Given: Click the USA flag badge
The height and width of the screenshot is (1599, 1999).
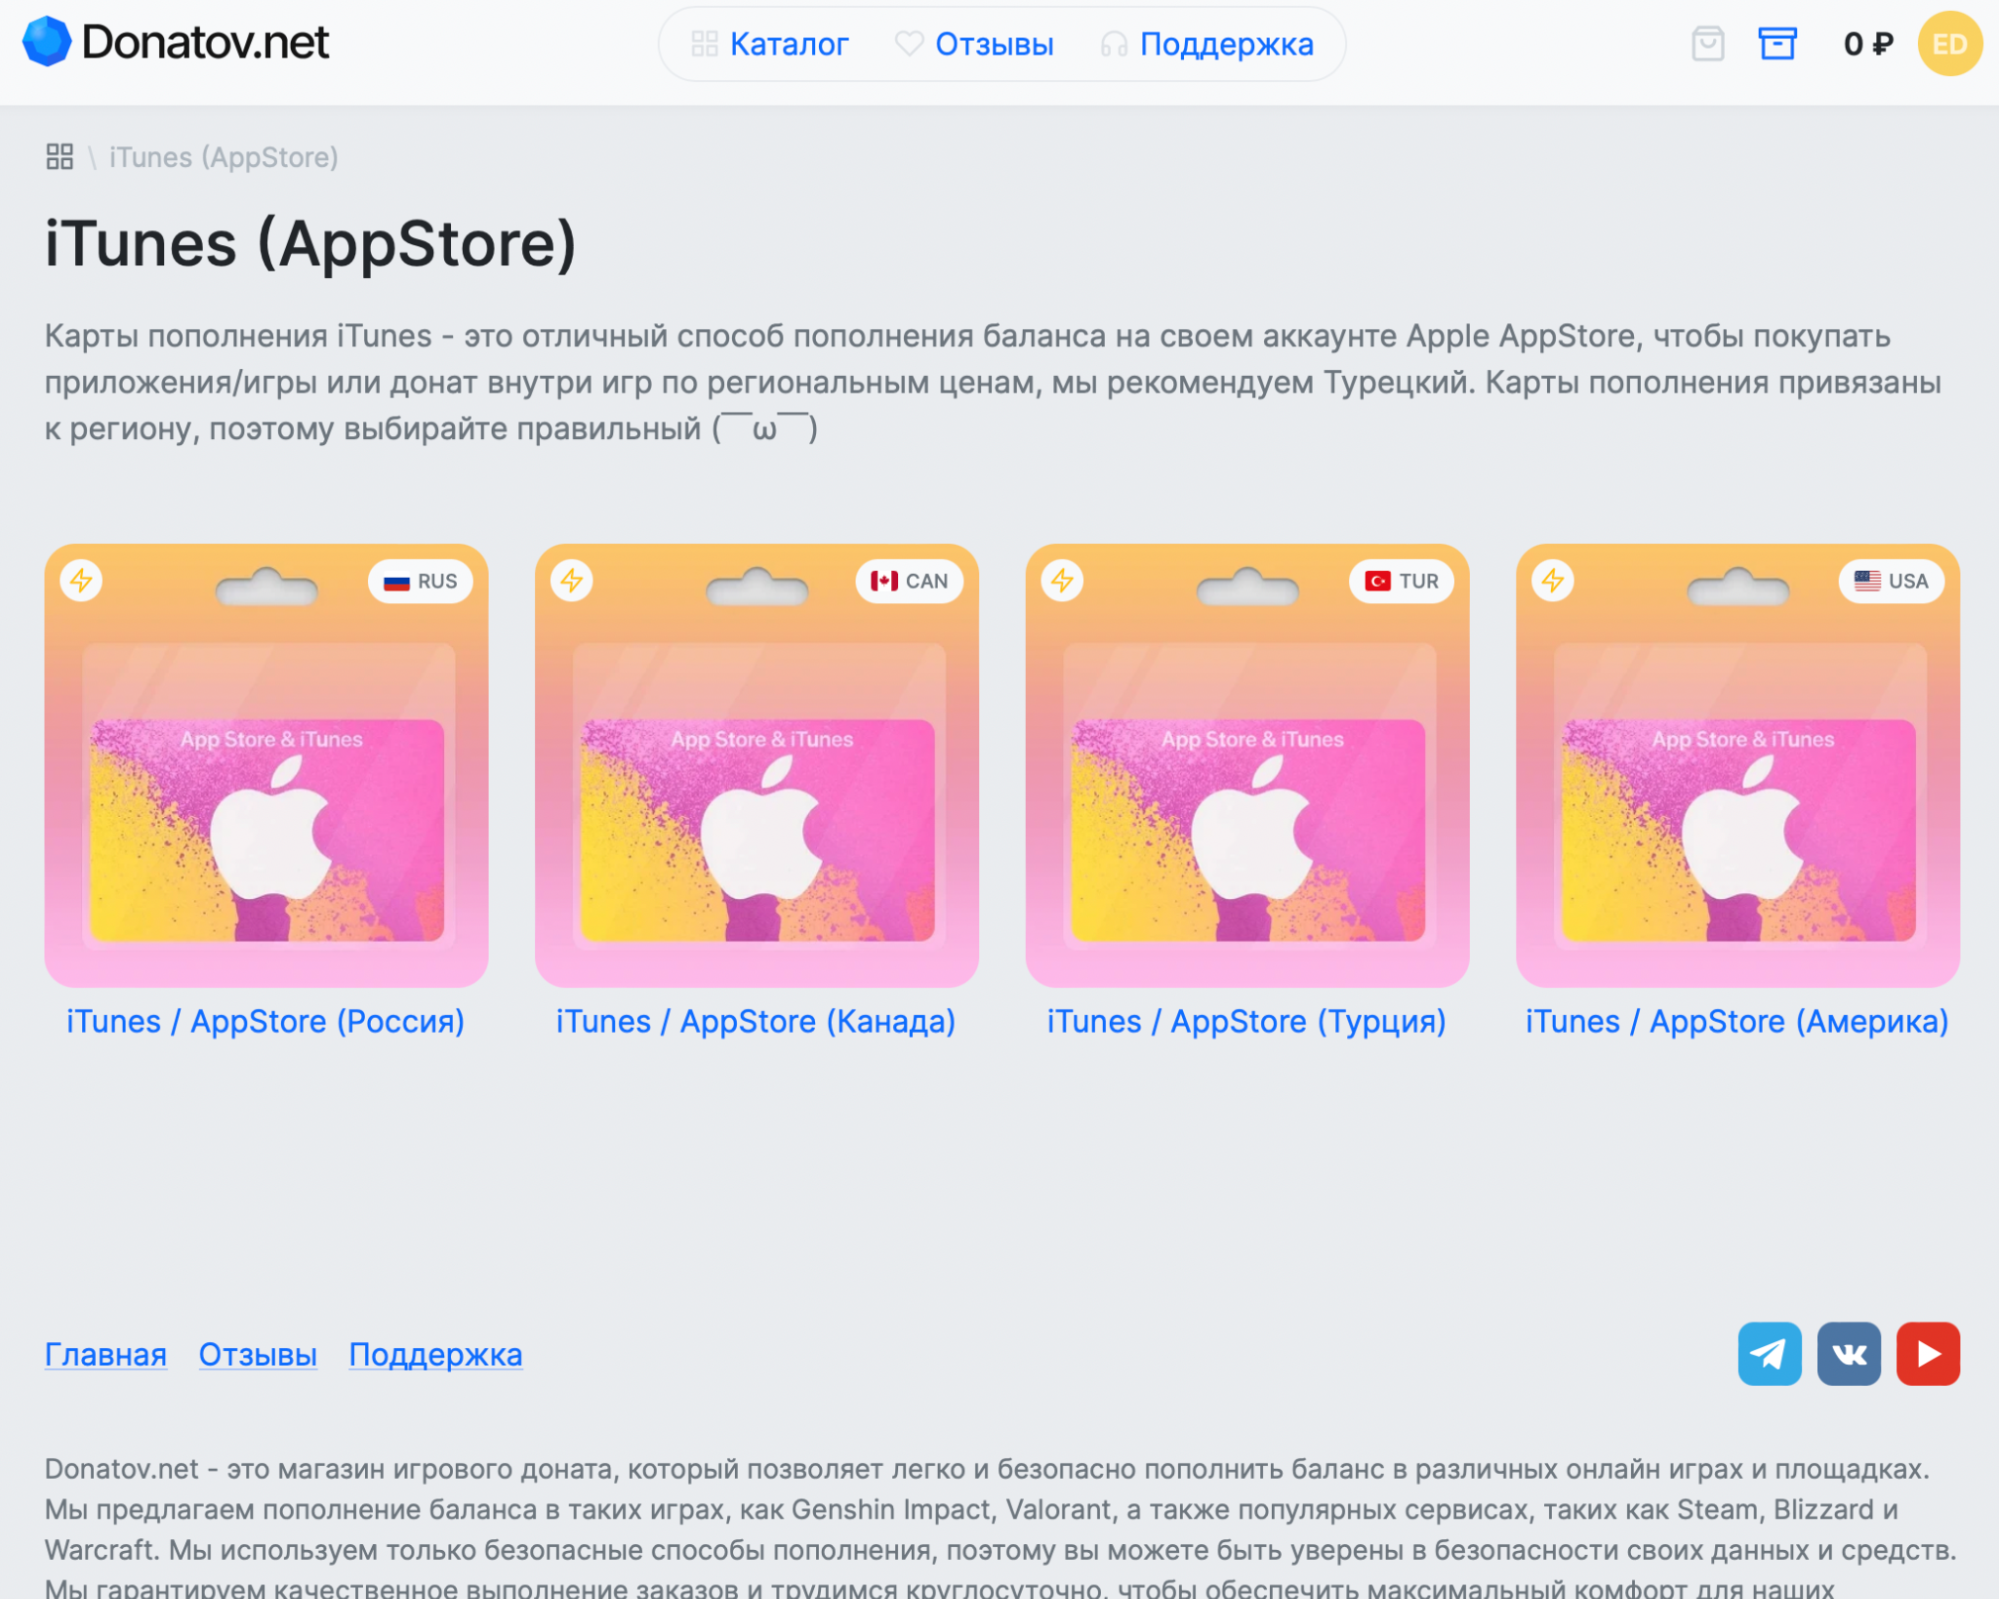Looking at the screenshot, I should coord(1891,581).
